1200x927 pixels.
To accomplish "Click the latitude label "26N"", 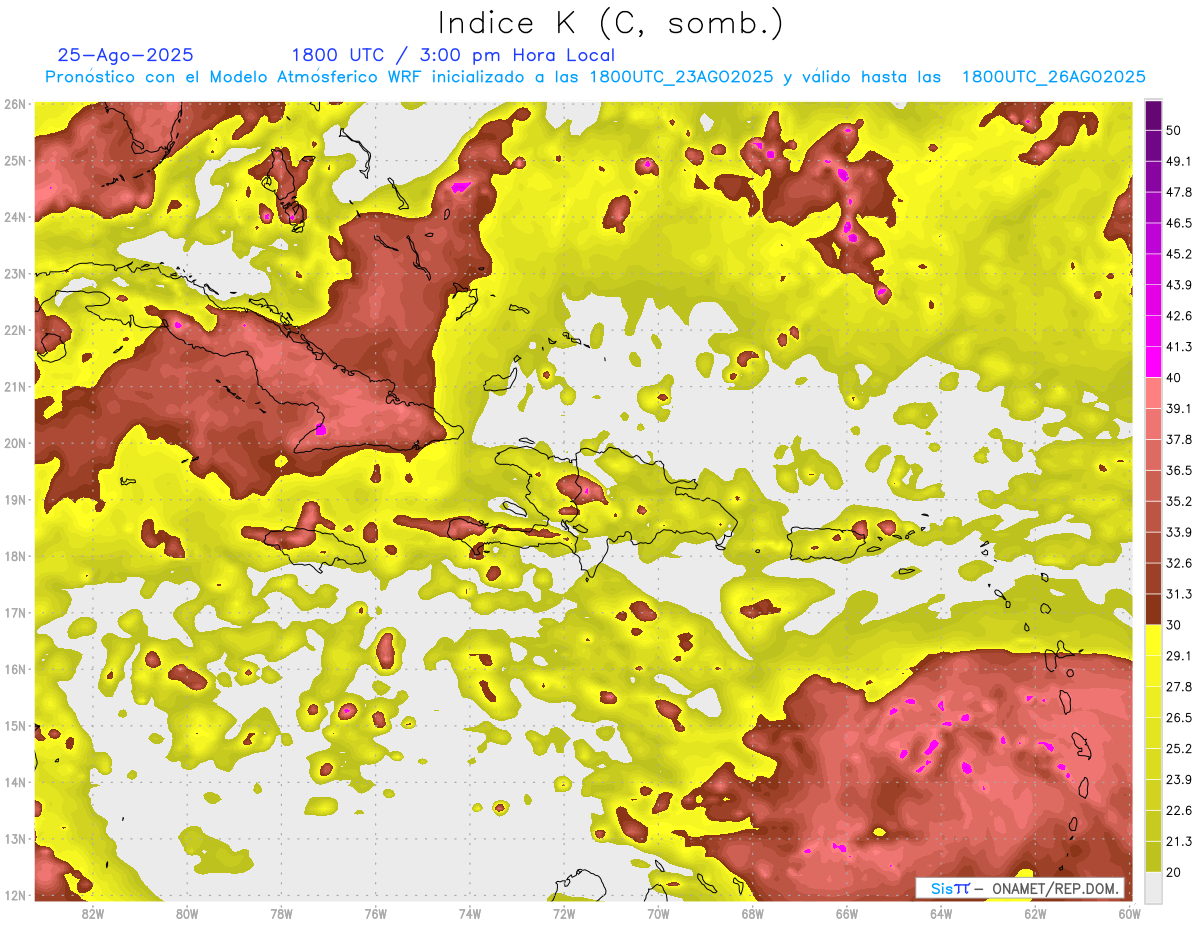I will [15, 104].
